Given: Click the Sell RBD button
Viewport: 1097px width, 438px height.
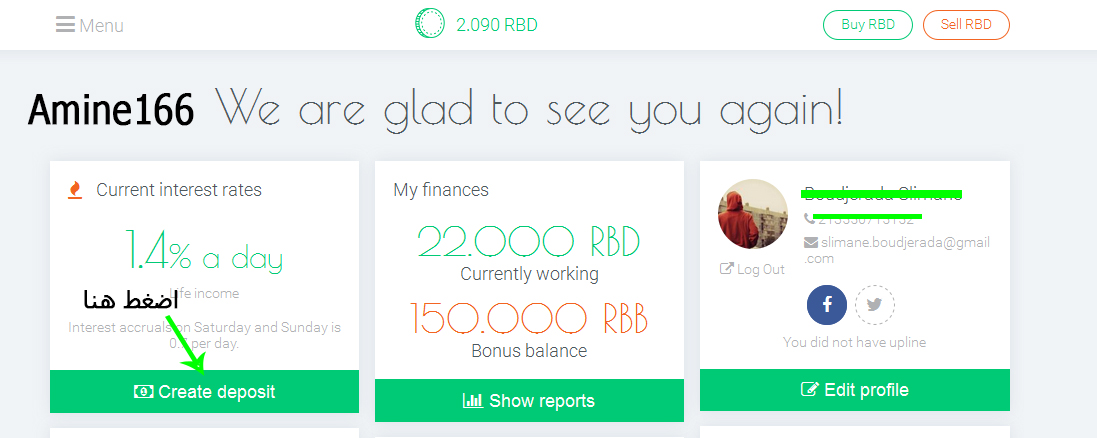Looking at the screenshot, I should pos(966,24).
